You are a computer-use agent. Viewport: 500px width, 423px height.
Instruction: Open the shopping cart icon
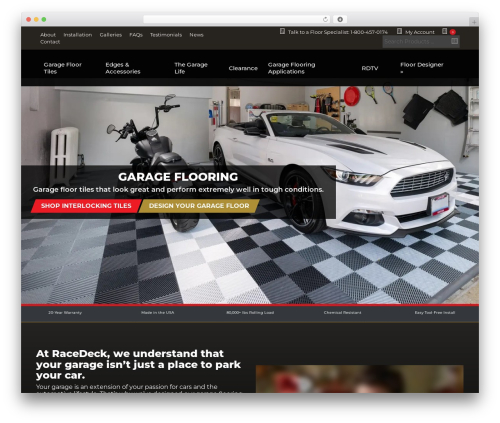tap(445, 31)
